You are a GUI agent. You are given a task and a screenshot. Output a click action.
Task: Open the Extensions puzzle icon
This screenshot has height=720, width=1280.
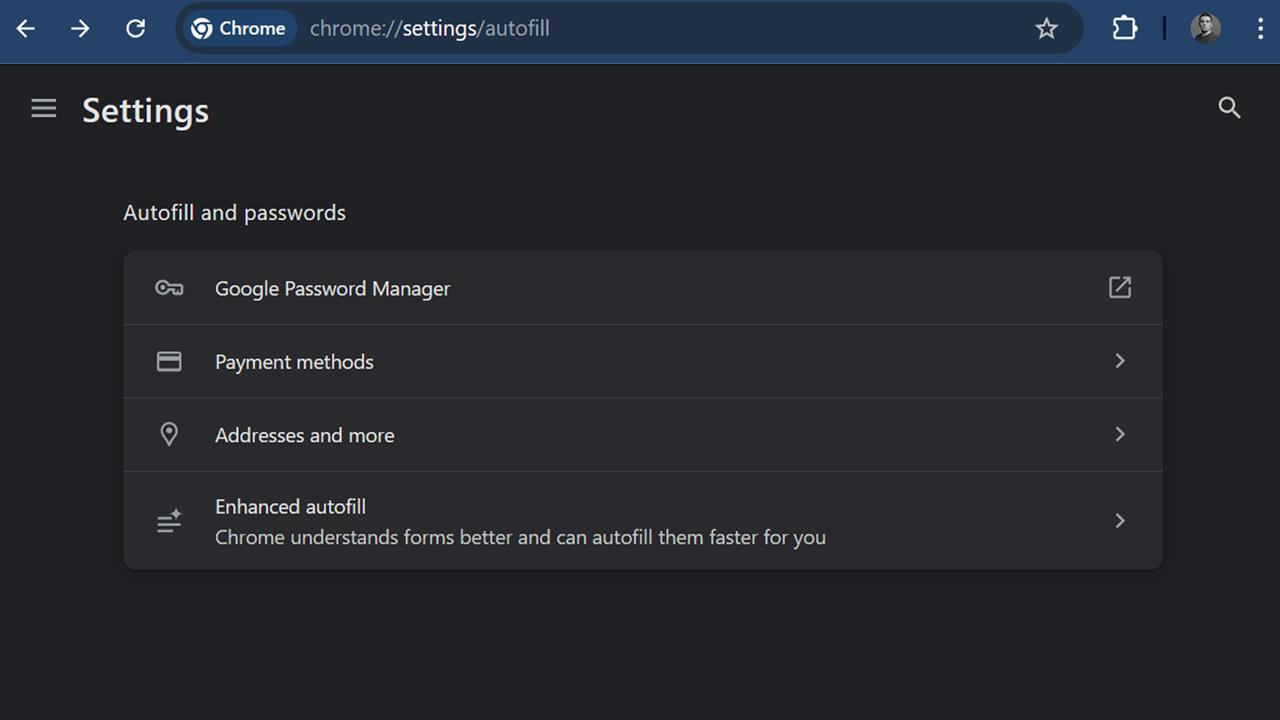[x=1125, y=28]
